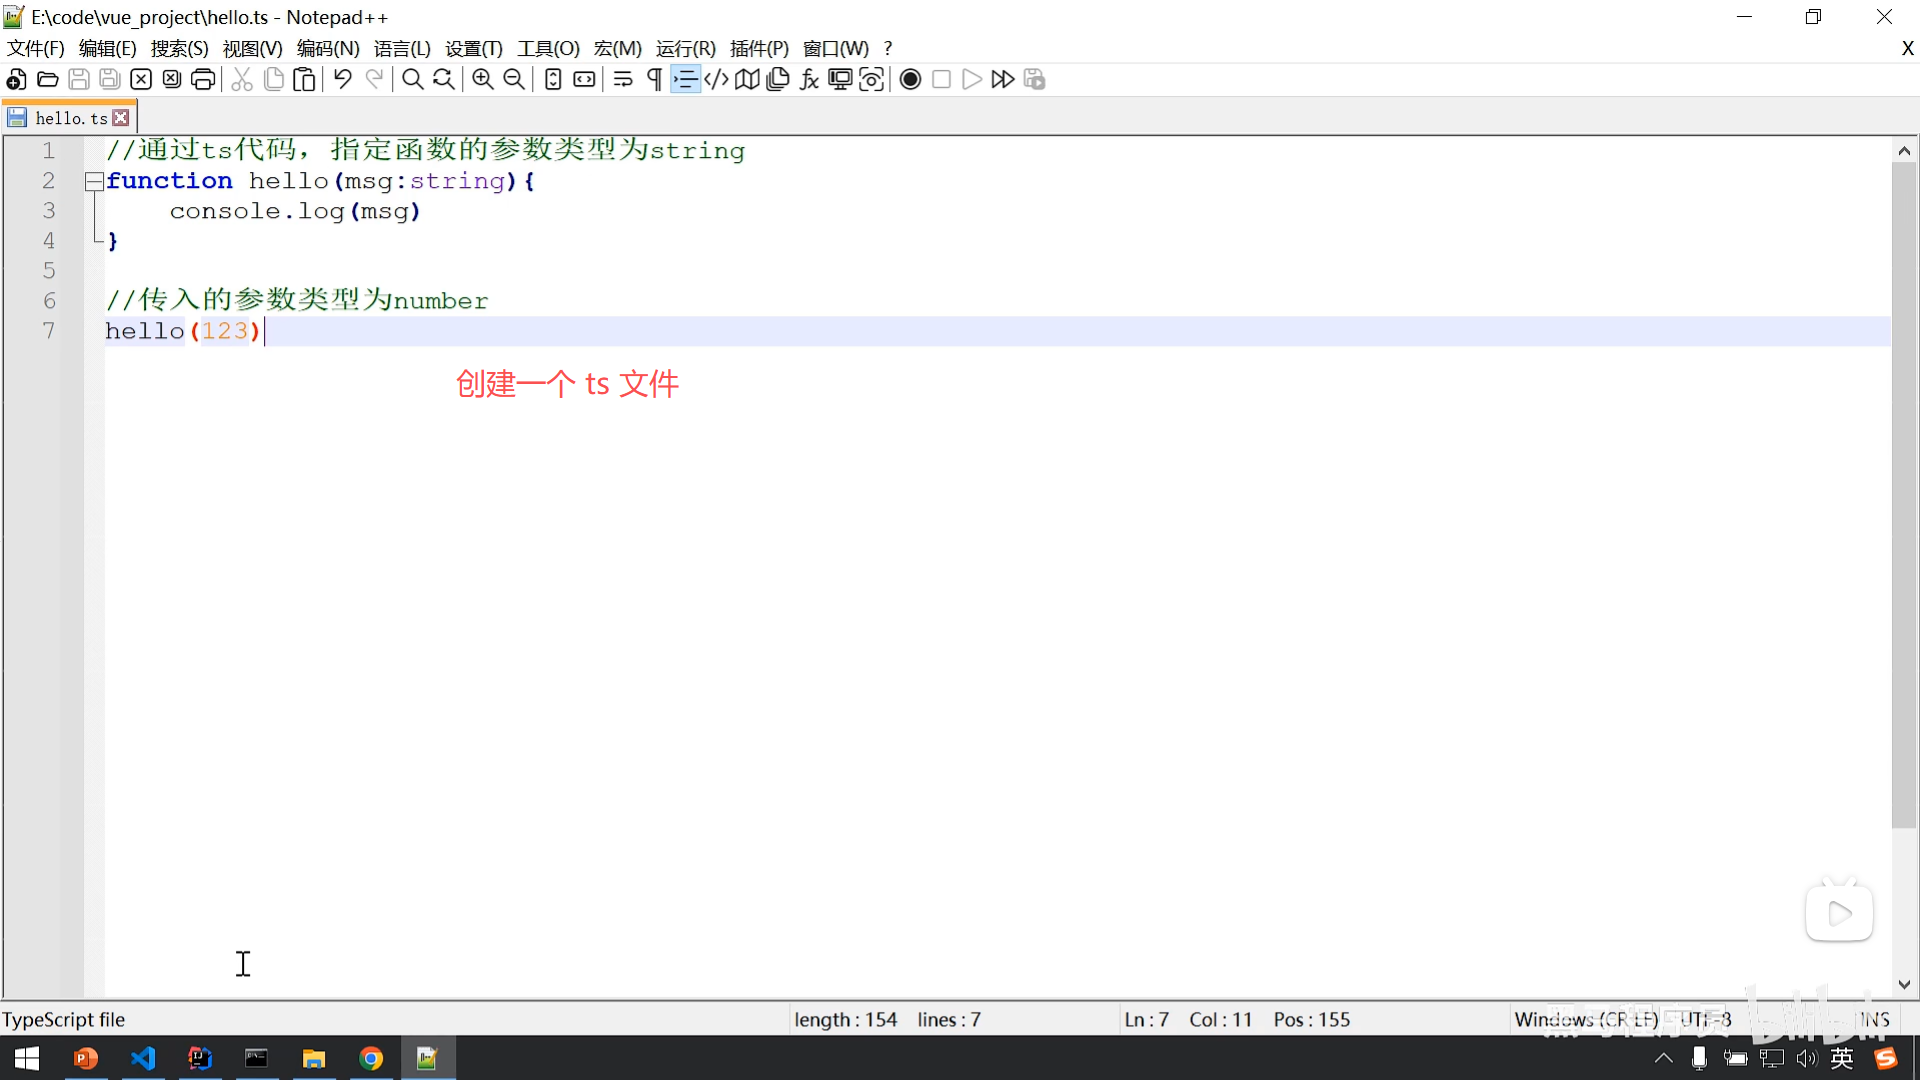
Task: Click the Zoom In toolbar icon
Action: click(x=483, y=80)
